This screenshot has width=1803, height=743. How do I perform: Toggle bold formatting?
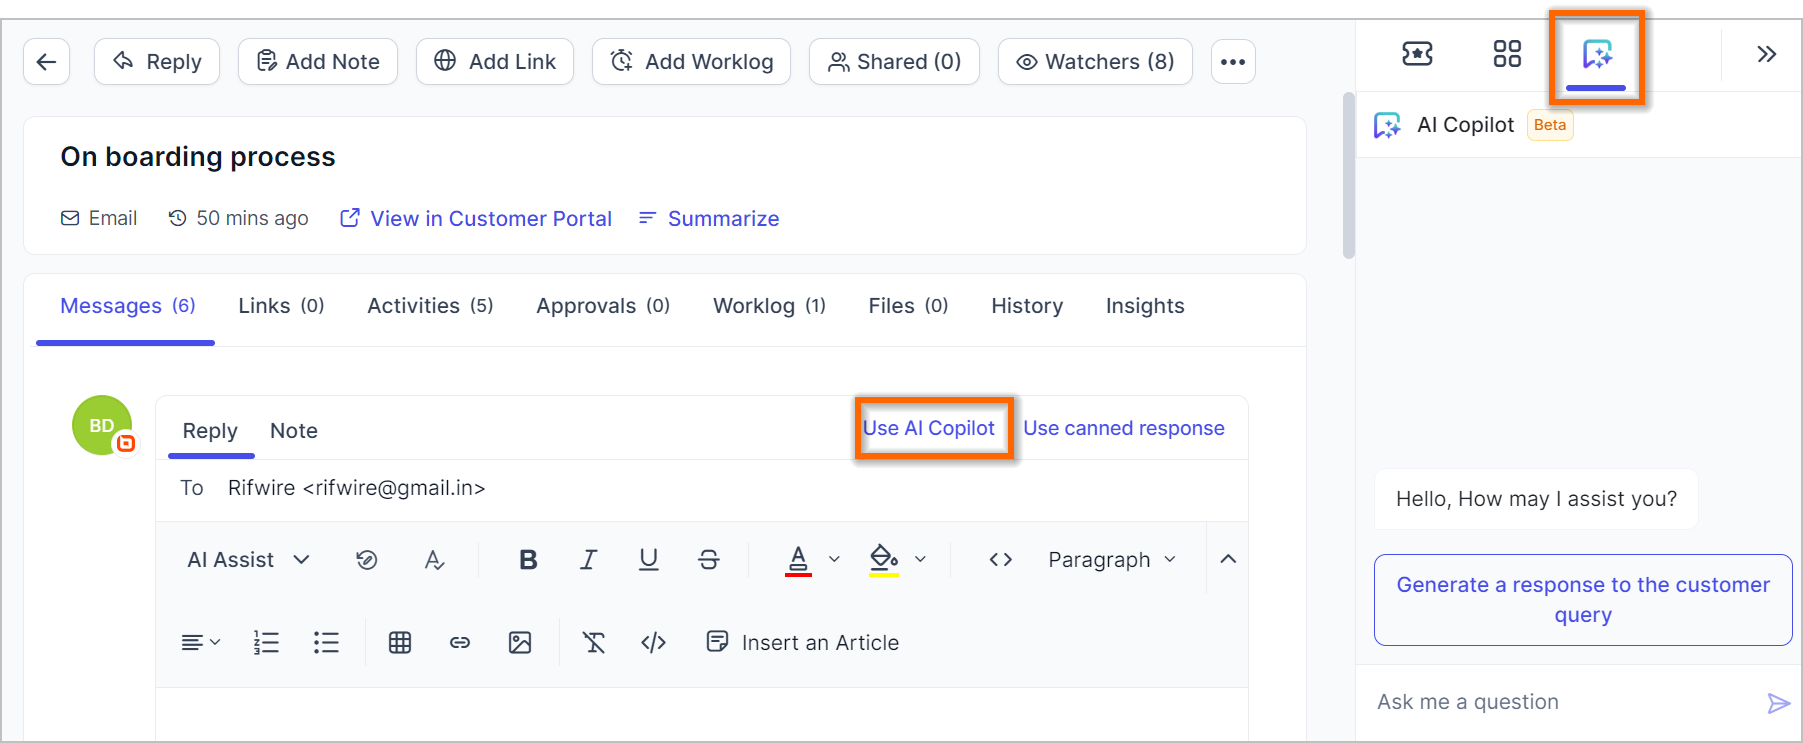[x=529, y=560]
